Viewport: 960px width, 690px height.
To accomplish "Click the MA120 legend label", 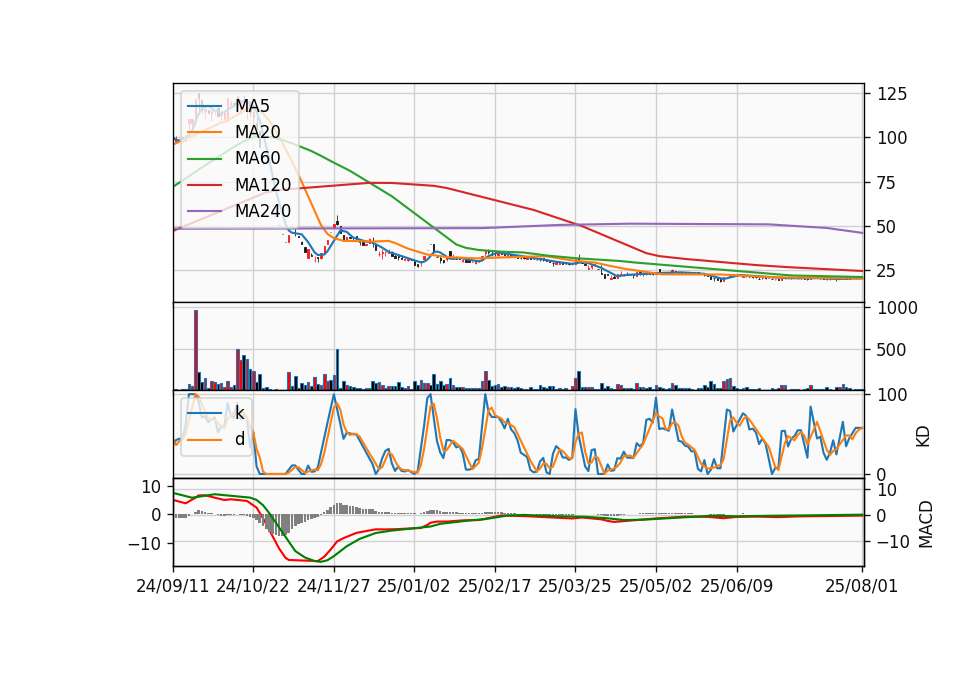I will [263, 185].
